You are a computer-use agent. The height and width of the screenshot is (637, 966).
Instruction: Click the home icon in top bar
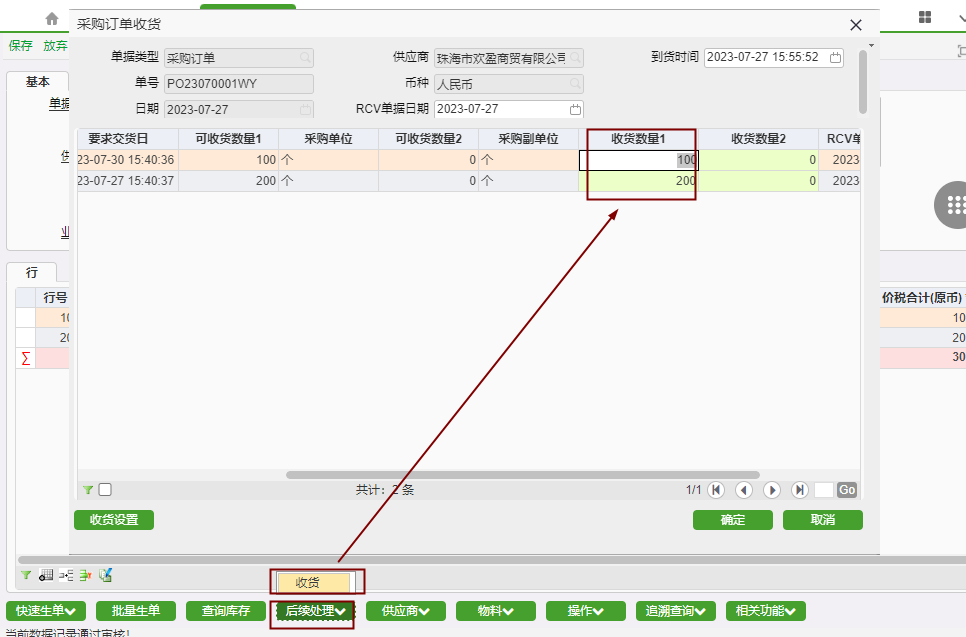click(x=52, y=18)
